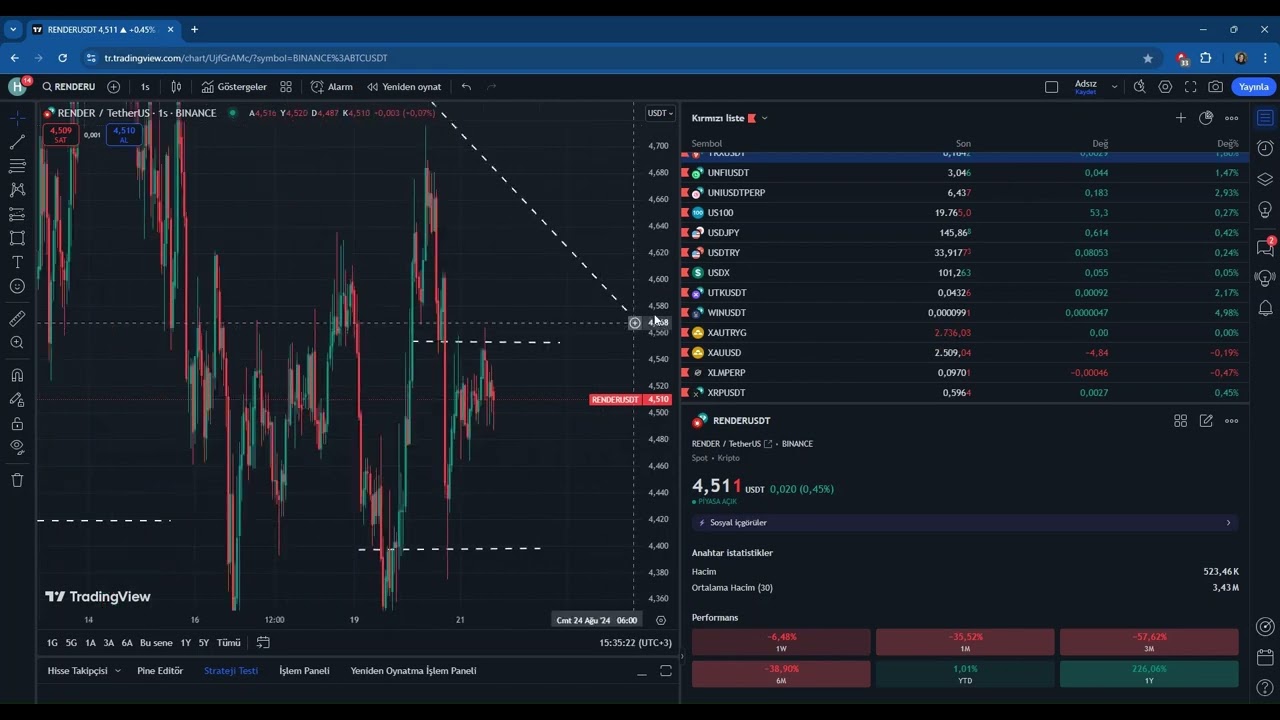Open the Sosyal içgörüler expander
1280x720 pixels.
[x=965, y=523]
